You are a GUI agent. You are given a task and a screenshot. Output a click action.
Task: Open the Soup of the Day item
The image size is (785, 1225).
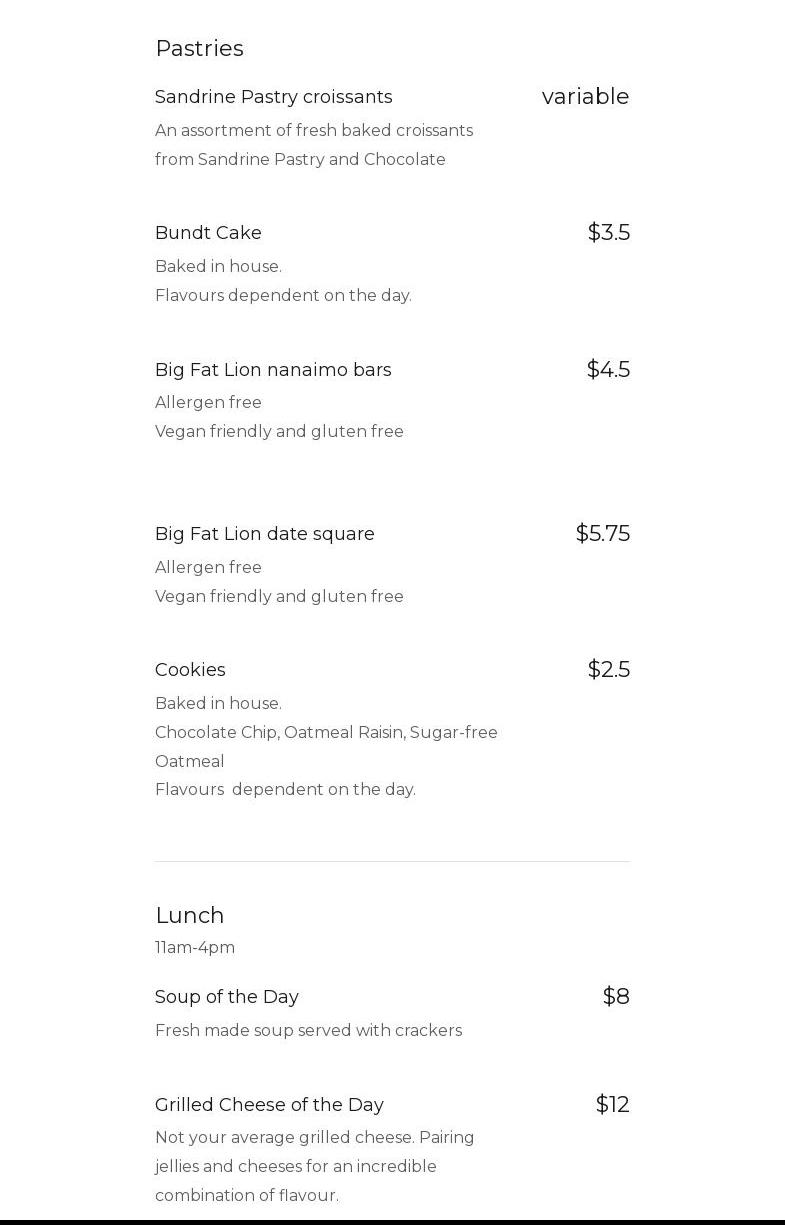click(x=226, y=997)
